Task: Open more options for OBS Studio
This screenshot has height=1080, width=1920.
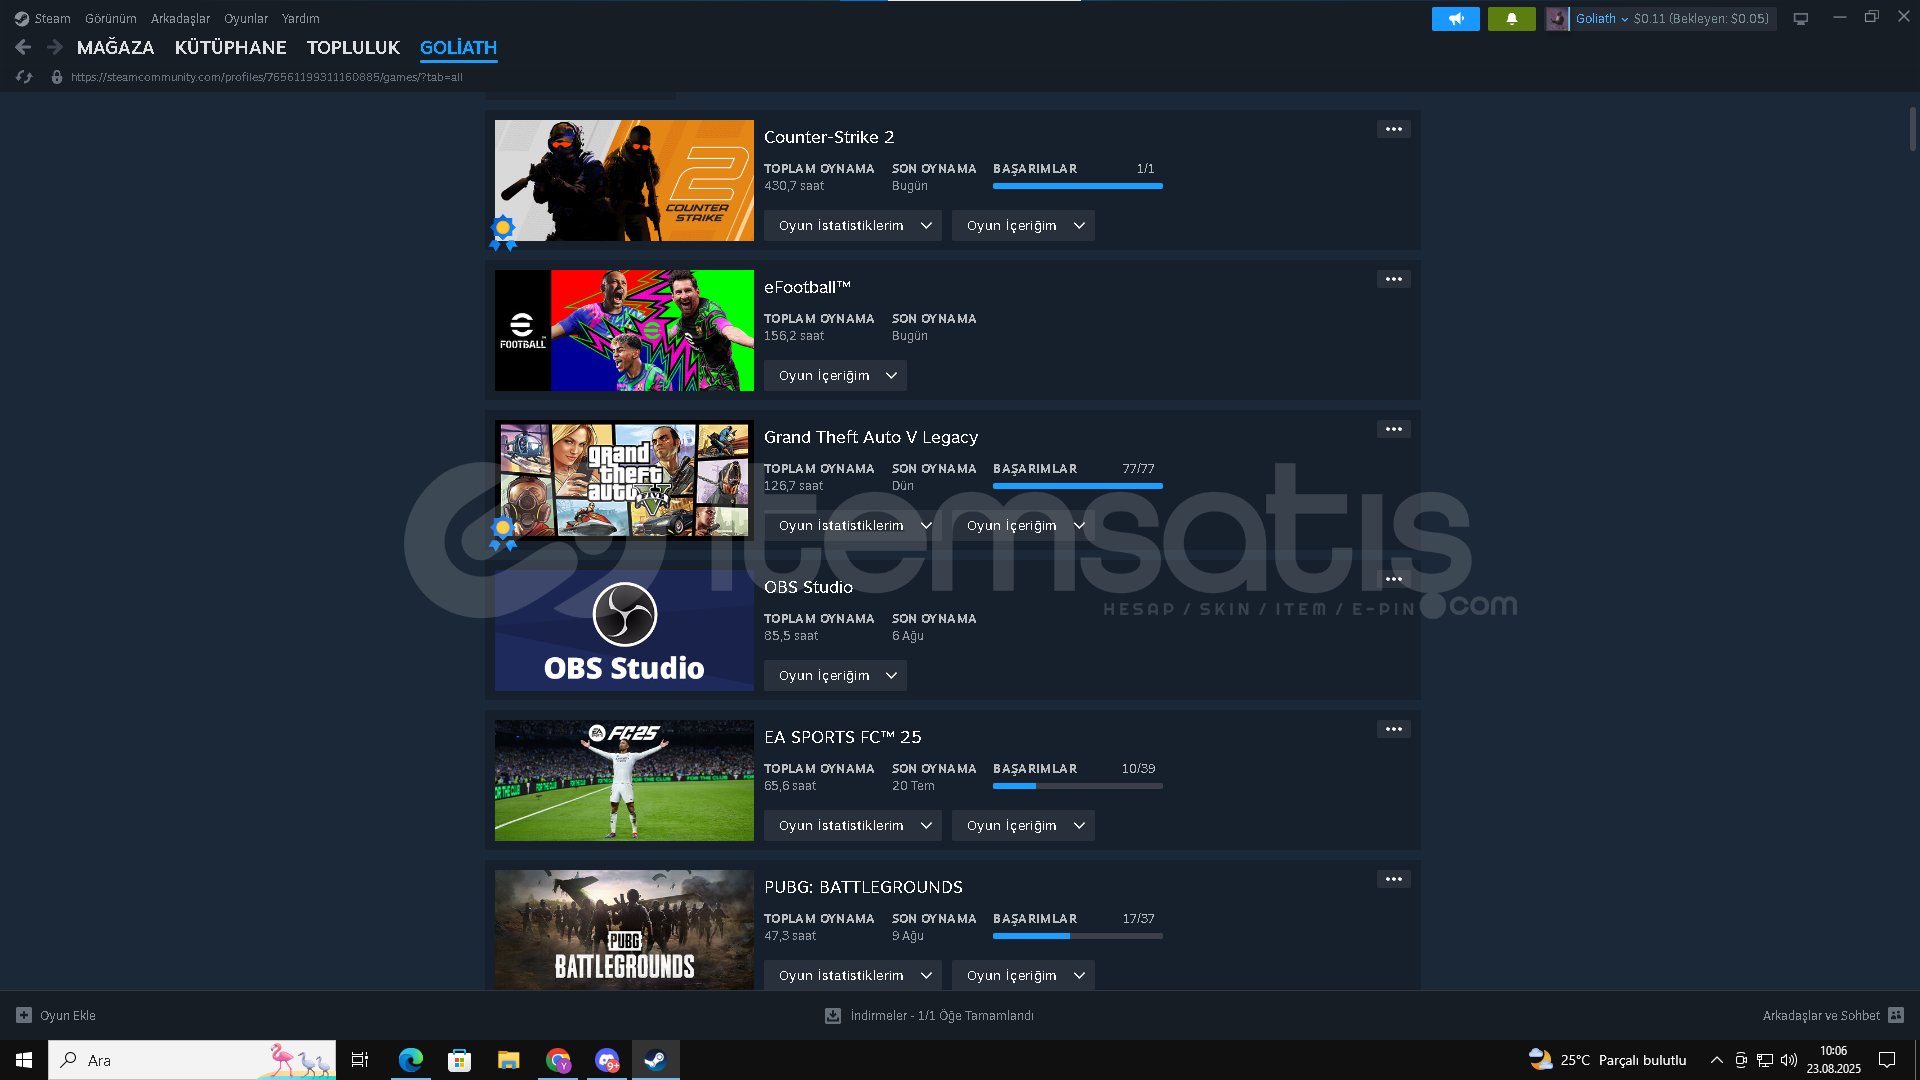Action: (1394, 579)
